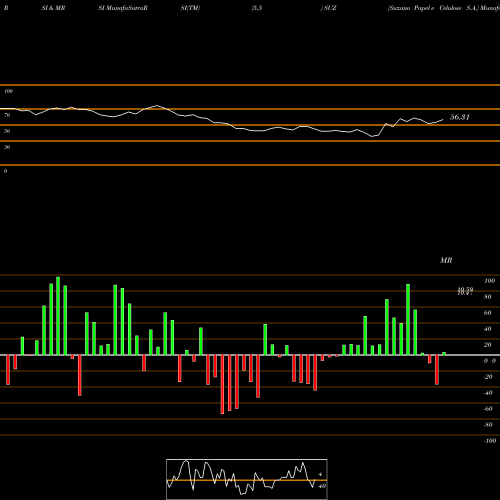
Task: Click the 70 level label on RSI axis
Action: pos(7,115)
